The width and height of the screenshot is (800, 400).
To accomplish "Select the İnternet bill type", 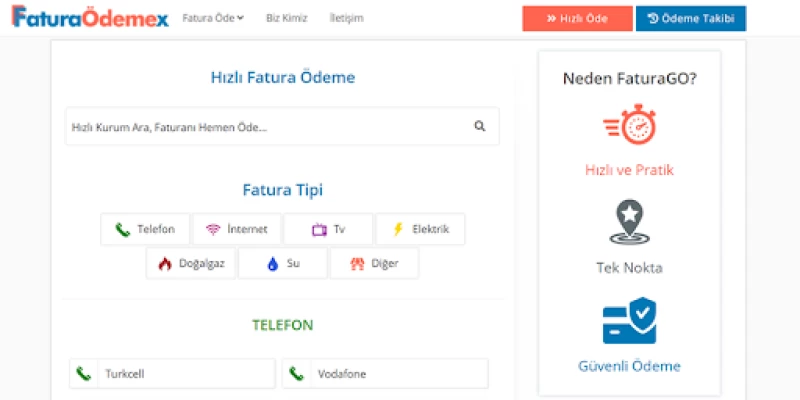I will (237, 229).
